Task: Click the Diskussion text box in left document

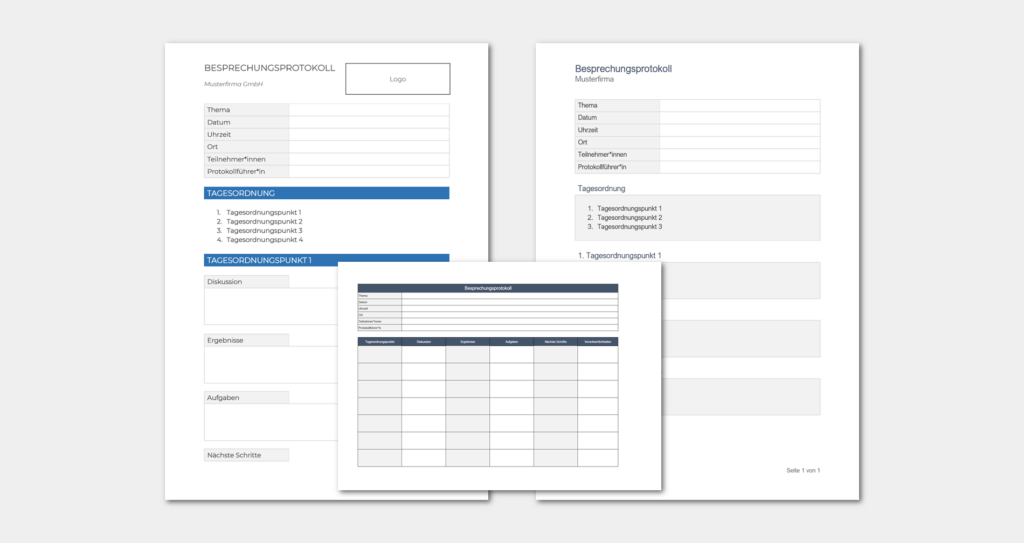Action: 270,306
